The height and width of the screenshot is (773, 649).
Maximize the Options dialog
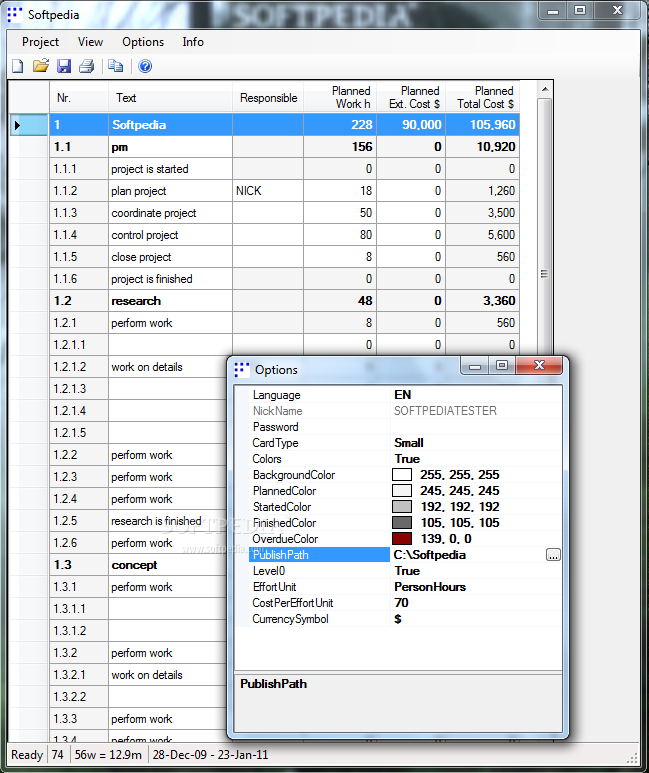pyautogui.click(x=502, y=365)
